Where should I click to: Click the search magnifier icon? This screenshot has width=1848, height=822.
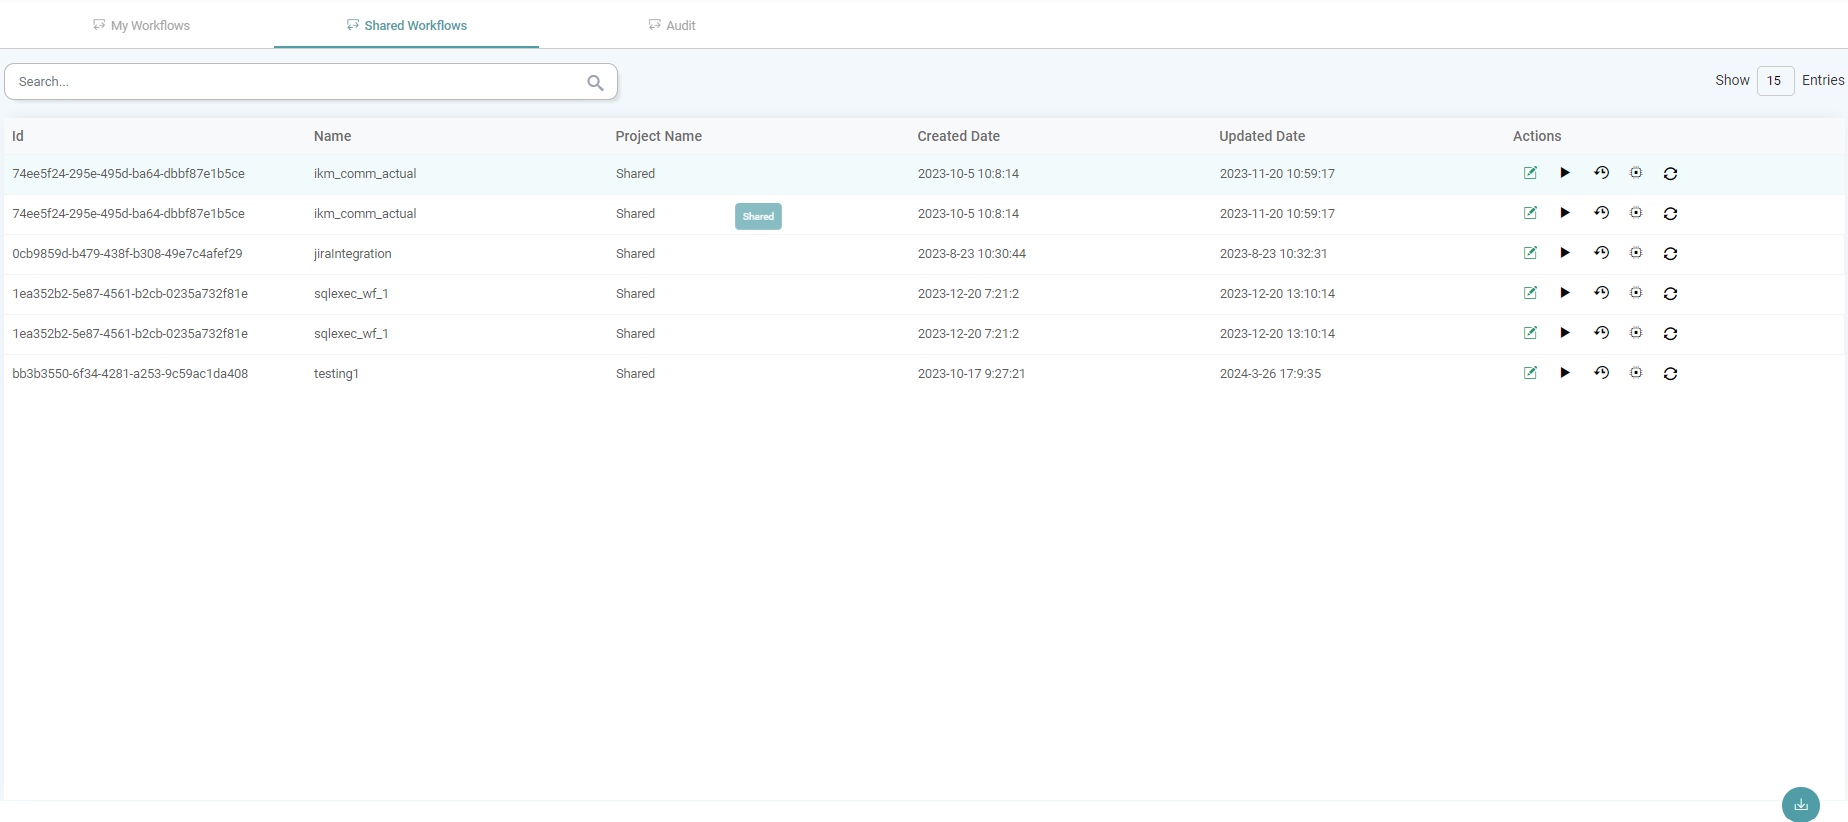[595, 82]
